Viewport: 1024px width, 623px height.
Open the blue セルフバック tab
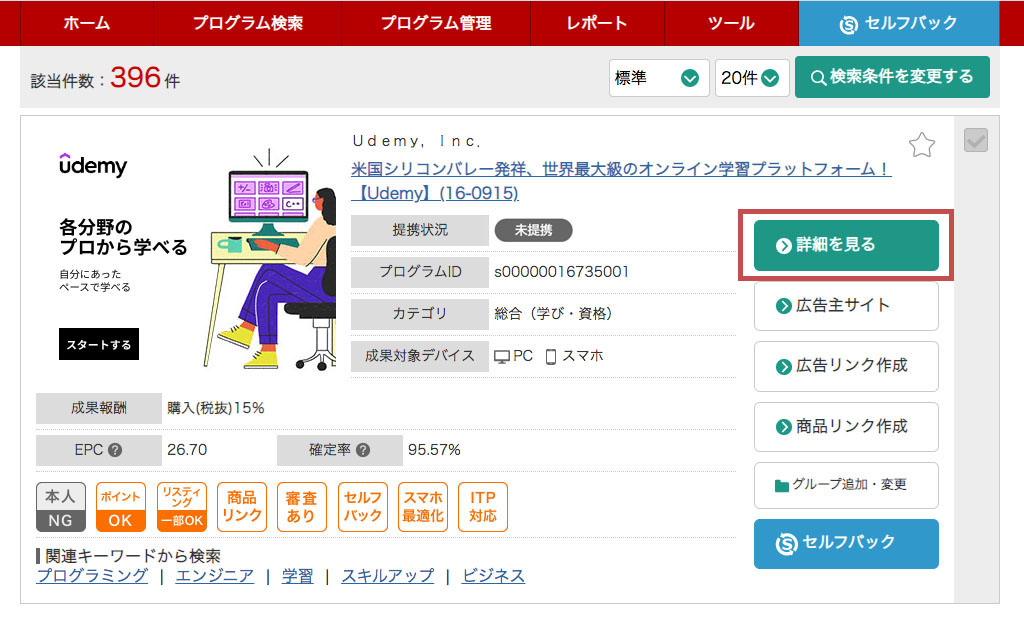pos(899,23)
